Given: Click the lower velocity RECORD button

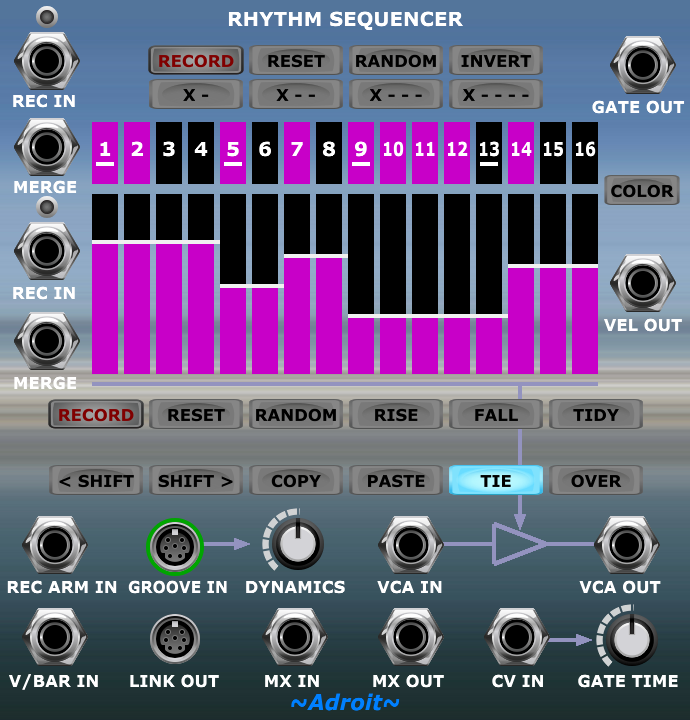Looking at the screenshot, I should coord(96,414).
